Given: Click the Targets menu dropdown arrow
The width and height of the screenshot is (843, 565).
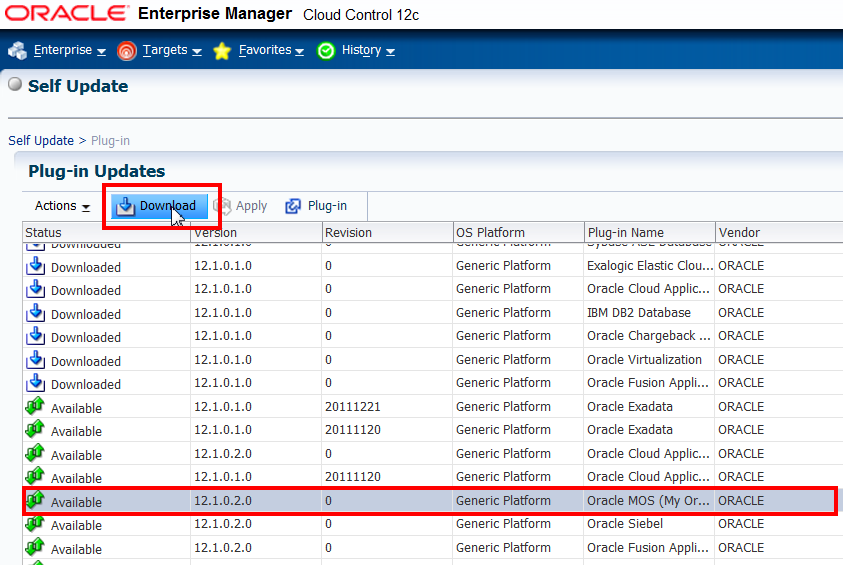Looking at the screenshot, I should pyautogui.click(x=197, y=52).
